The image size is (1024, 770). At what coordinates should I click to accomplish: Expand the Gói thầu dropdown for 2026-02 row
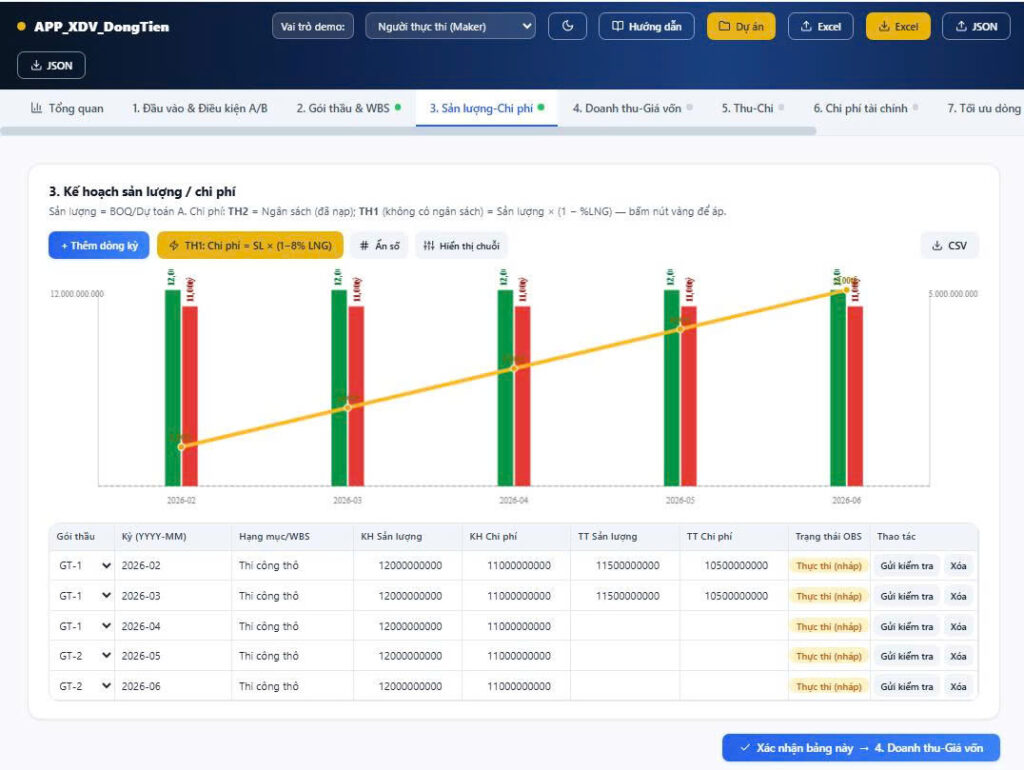point(83,566)
